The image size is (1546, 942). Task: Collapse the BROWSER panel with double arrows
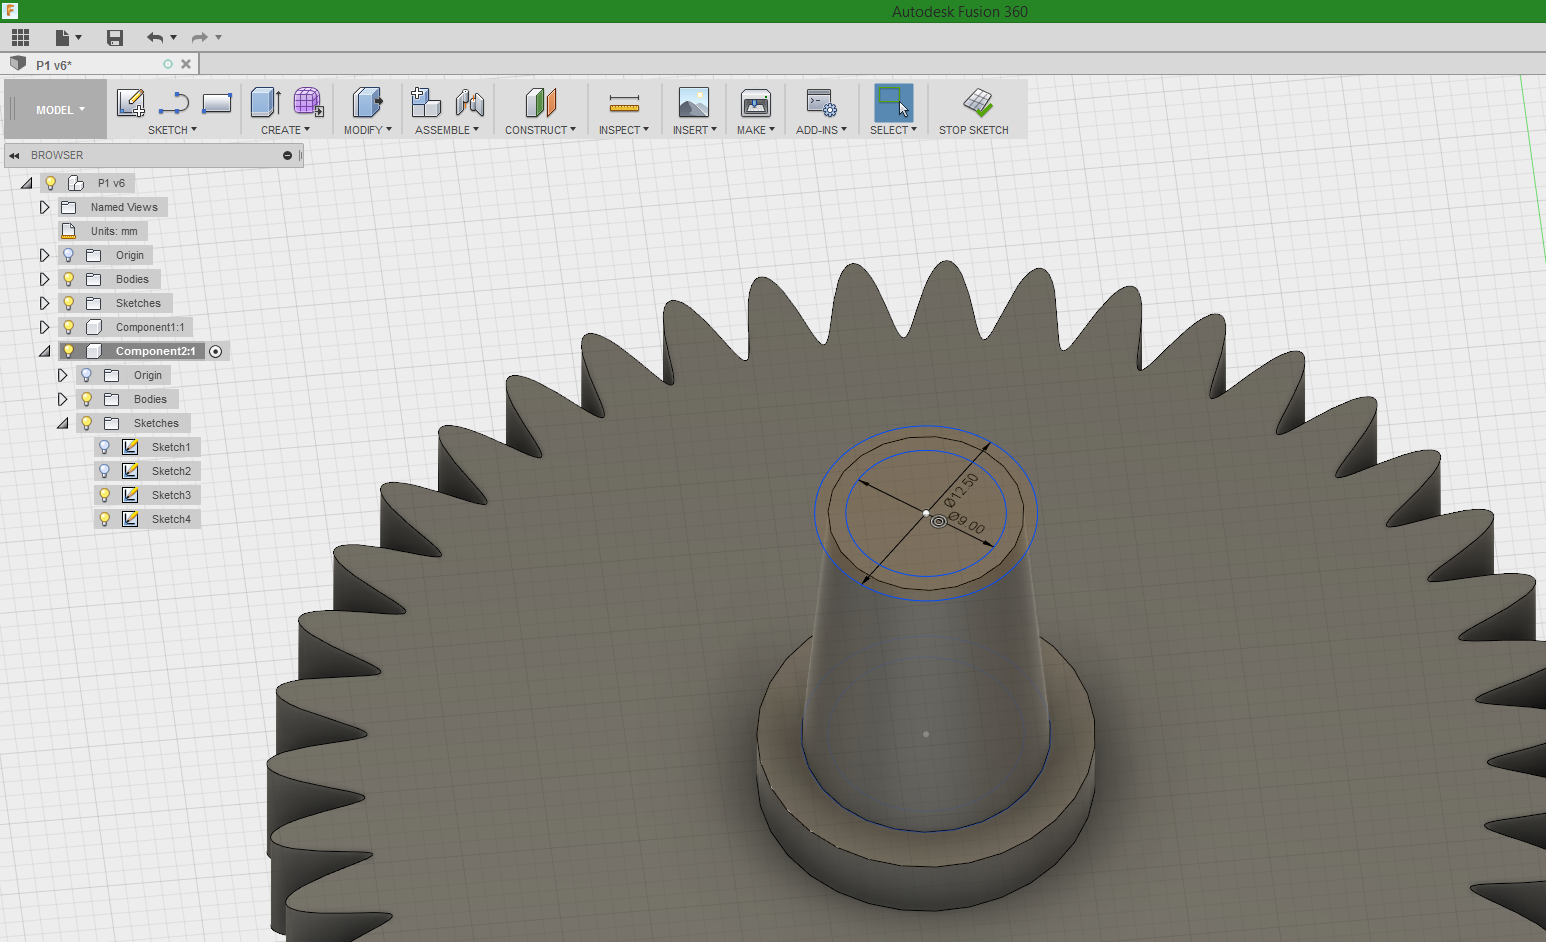(14, 155)
